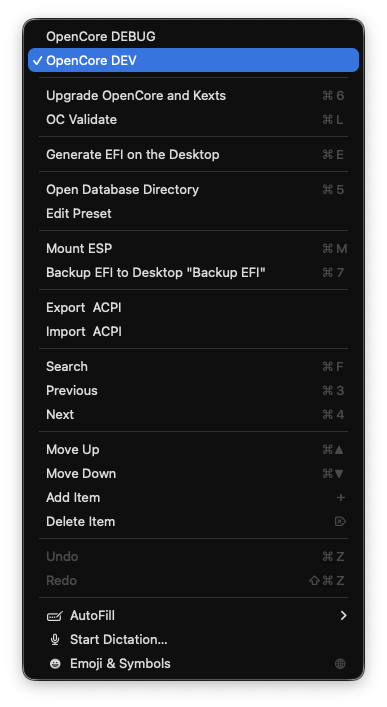Select Generate EFI on the Desktop
Image resolution: width=387 pixels, height=707 pixels.
click(194, 155)
